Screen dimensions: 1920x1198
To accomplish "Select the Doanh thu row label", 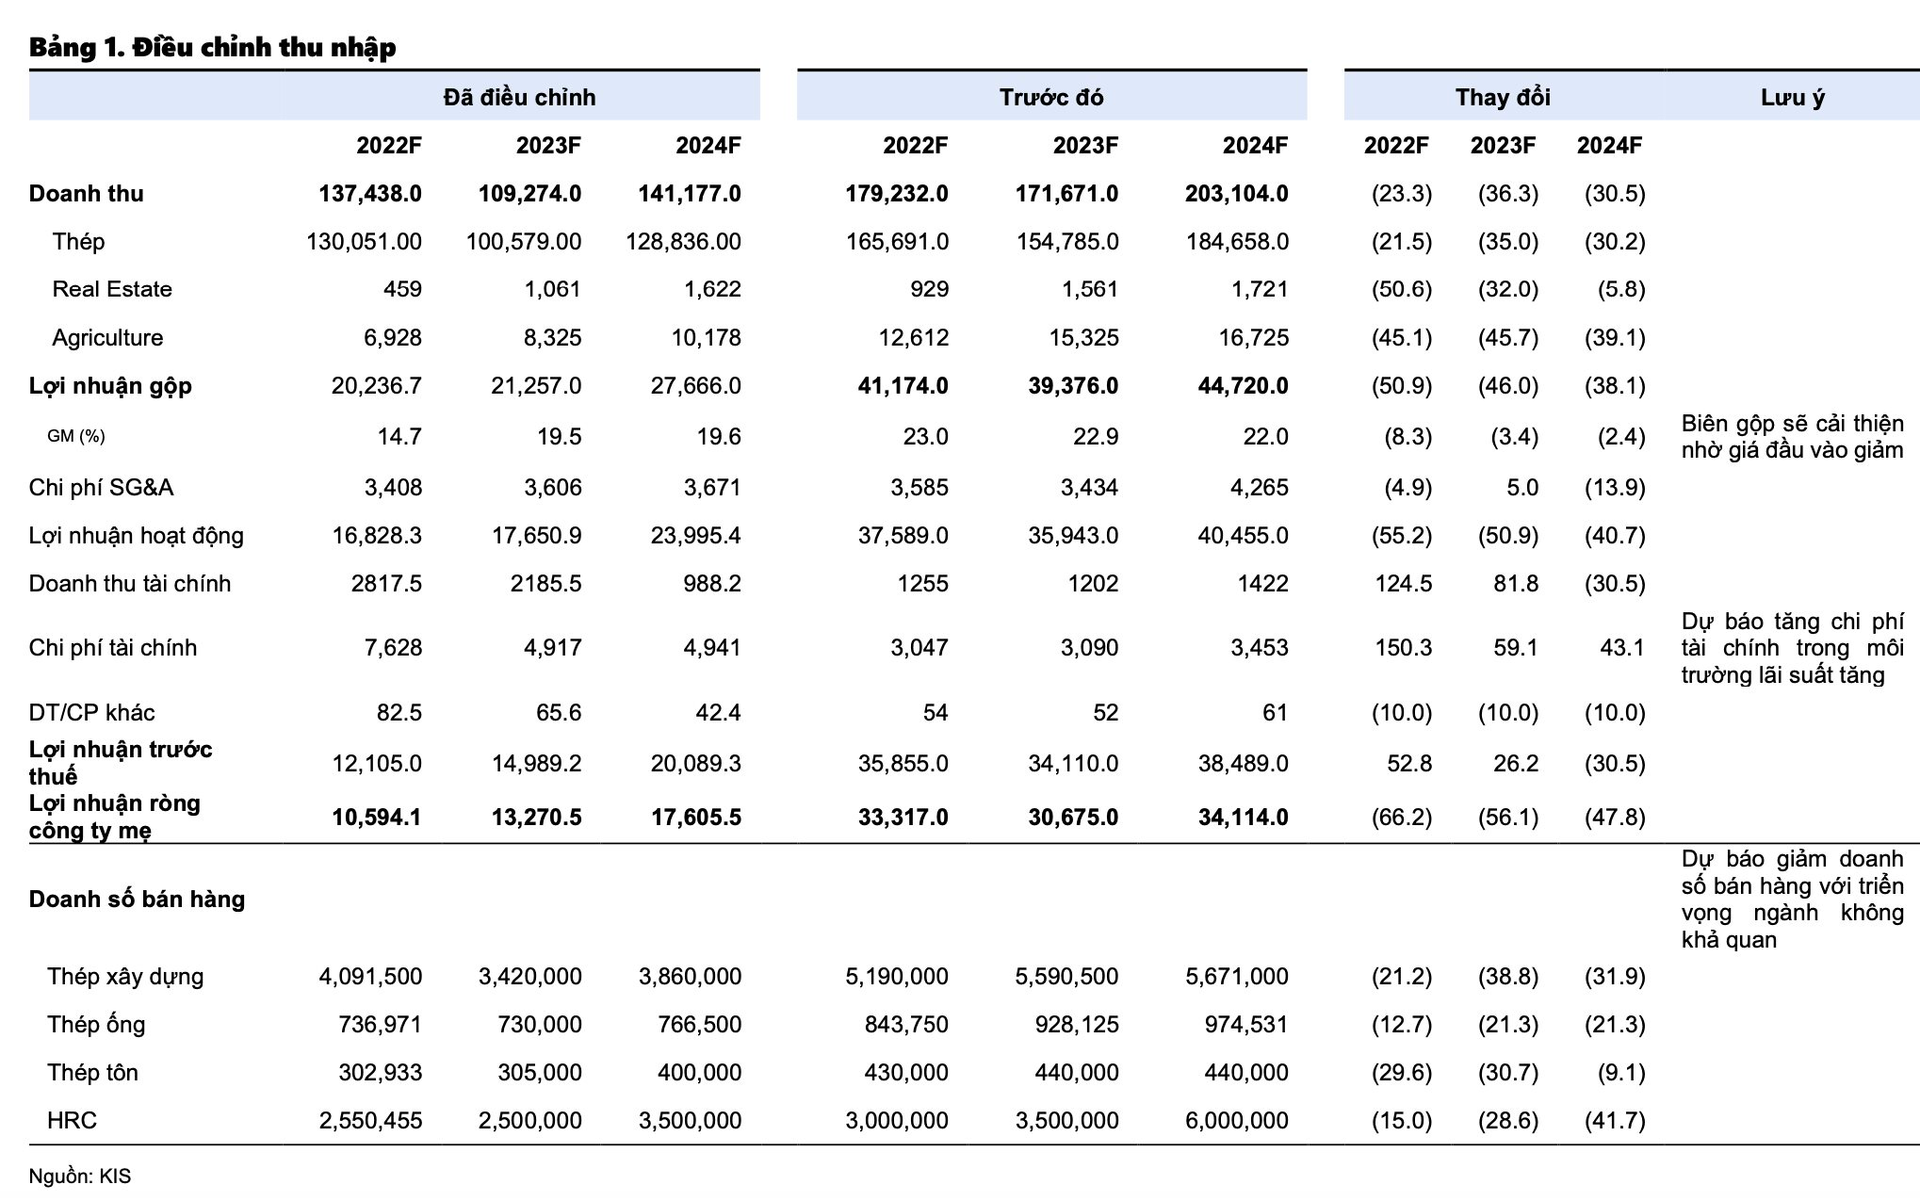I will click(86, 193).
